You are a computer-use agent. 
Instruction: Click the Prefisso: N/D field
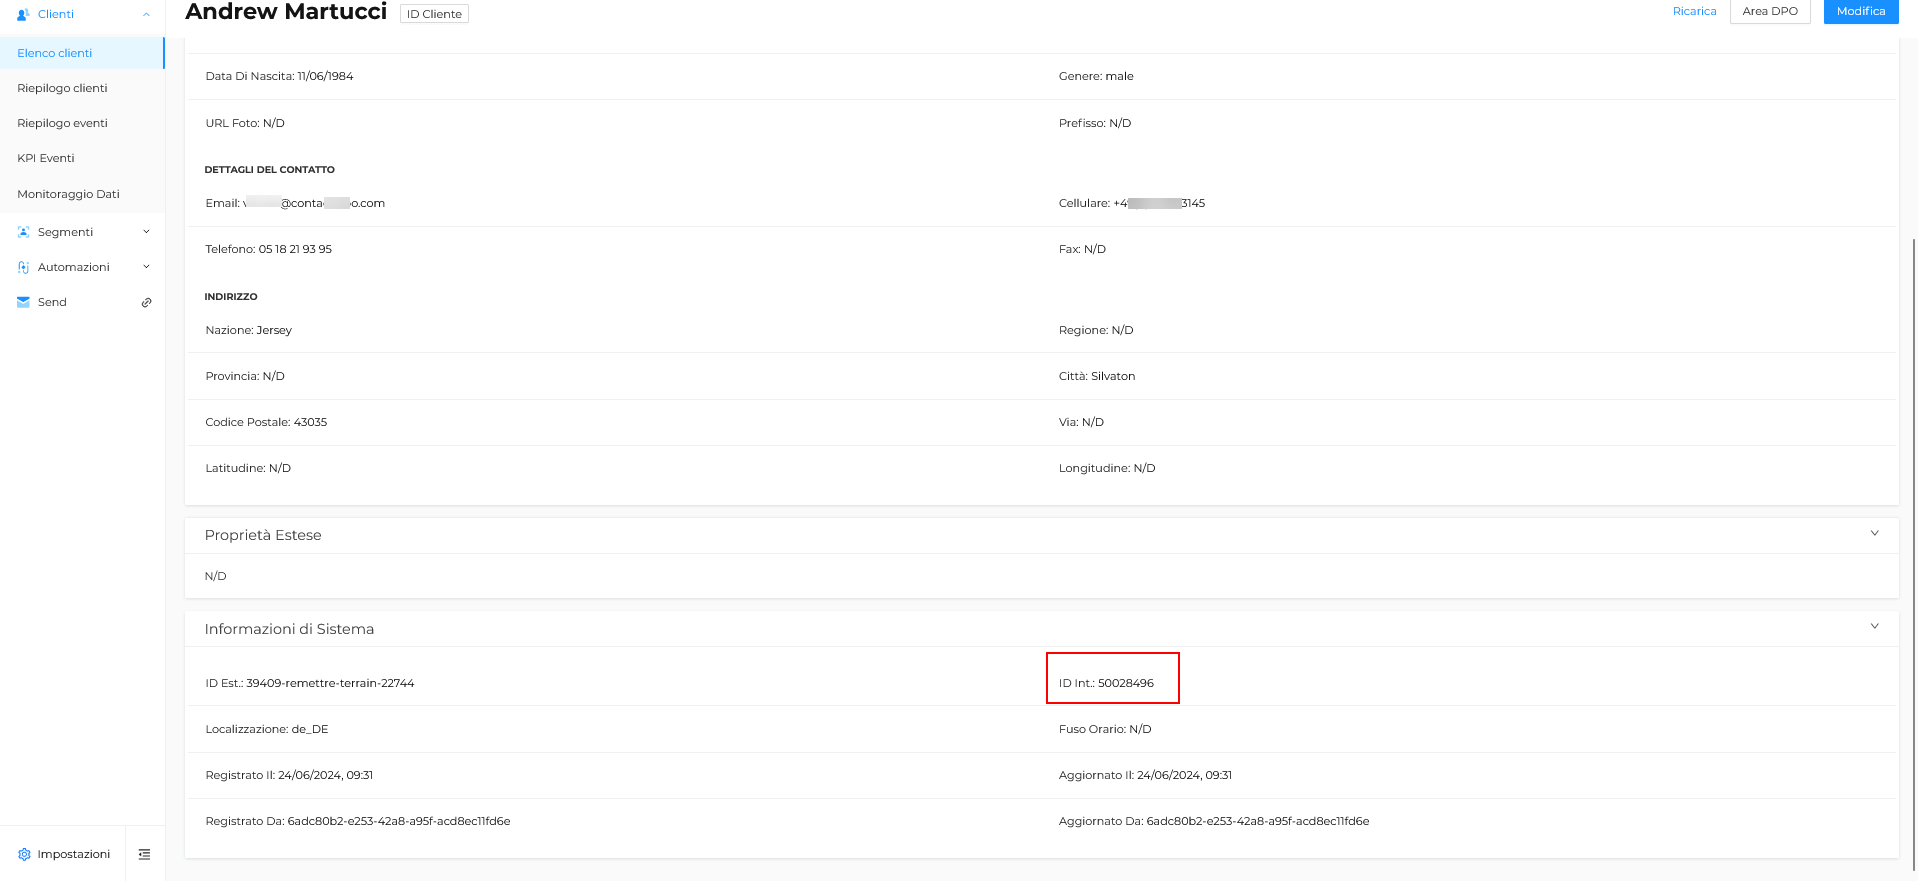(1095, 123)
